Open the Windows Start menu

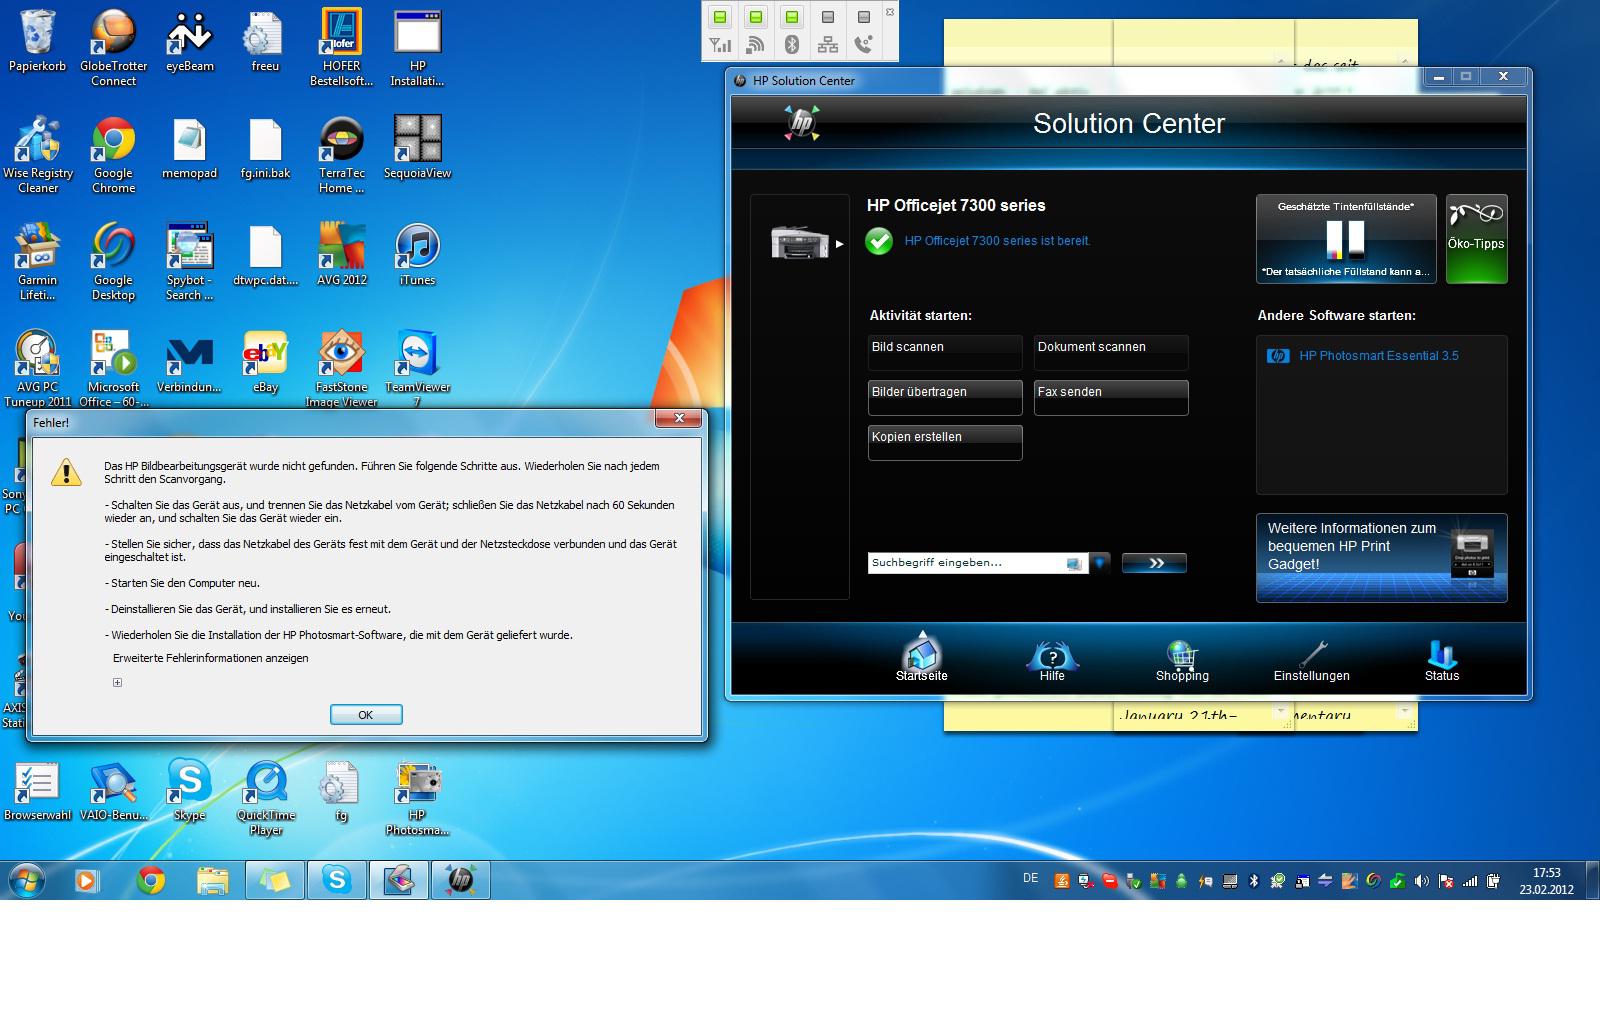pyautogui.click(x=27, y=880)
